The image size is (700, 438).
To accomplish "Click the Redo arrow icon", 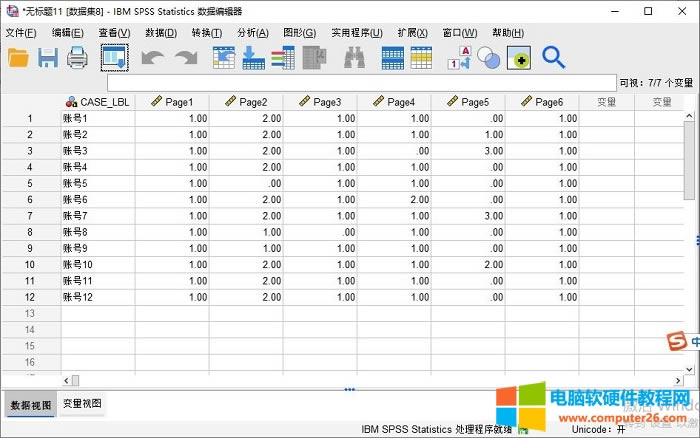I will point(185,58).
